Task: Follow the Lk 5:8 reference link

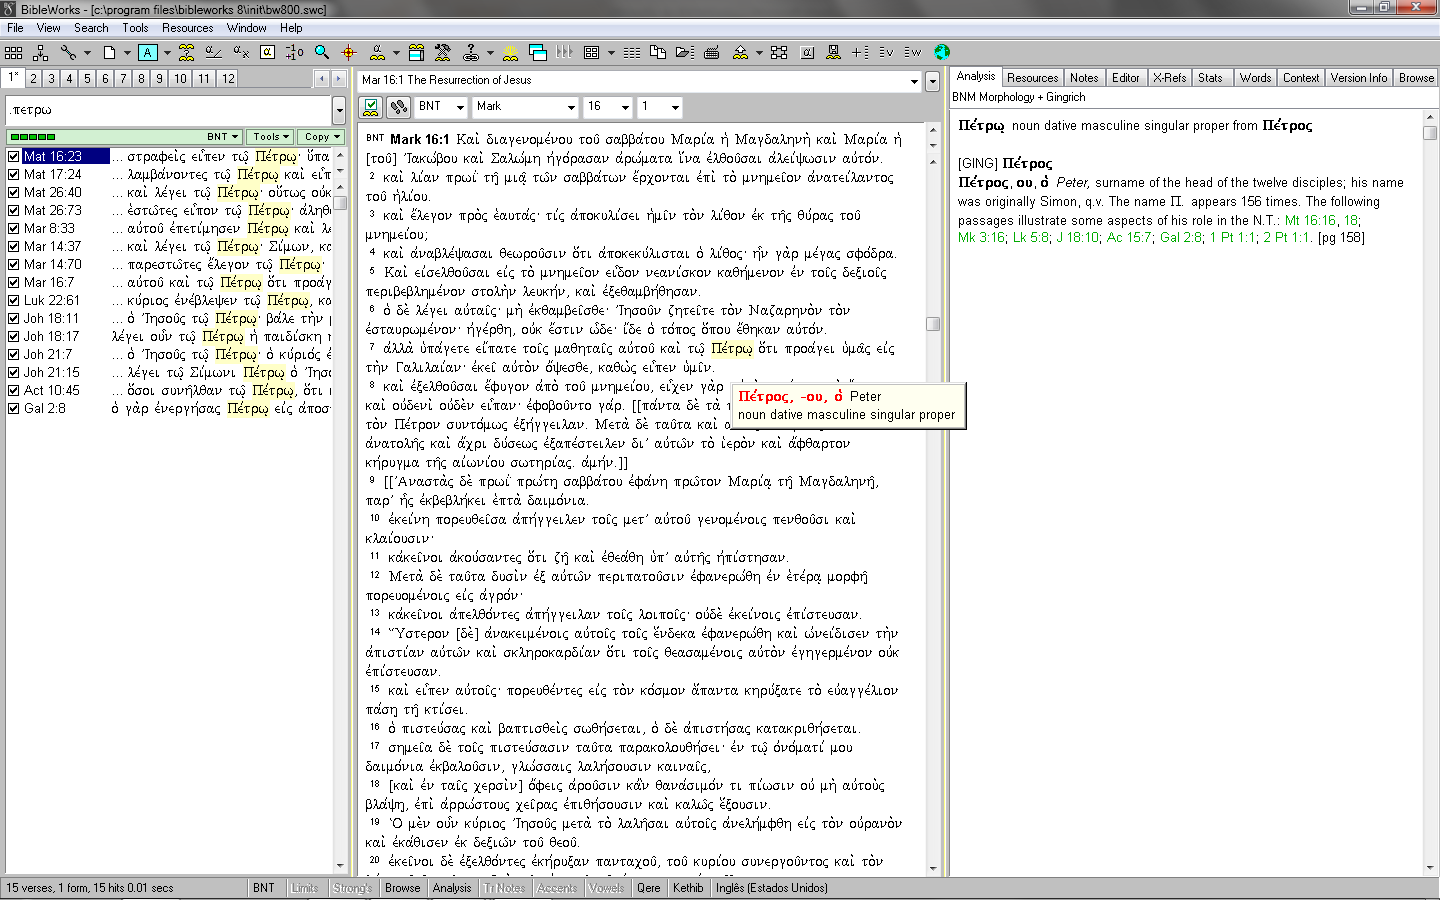Action: coord(1030,238)
